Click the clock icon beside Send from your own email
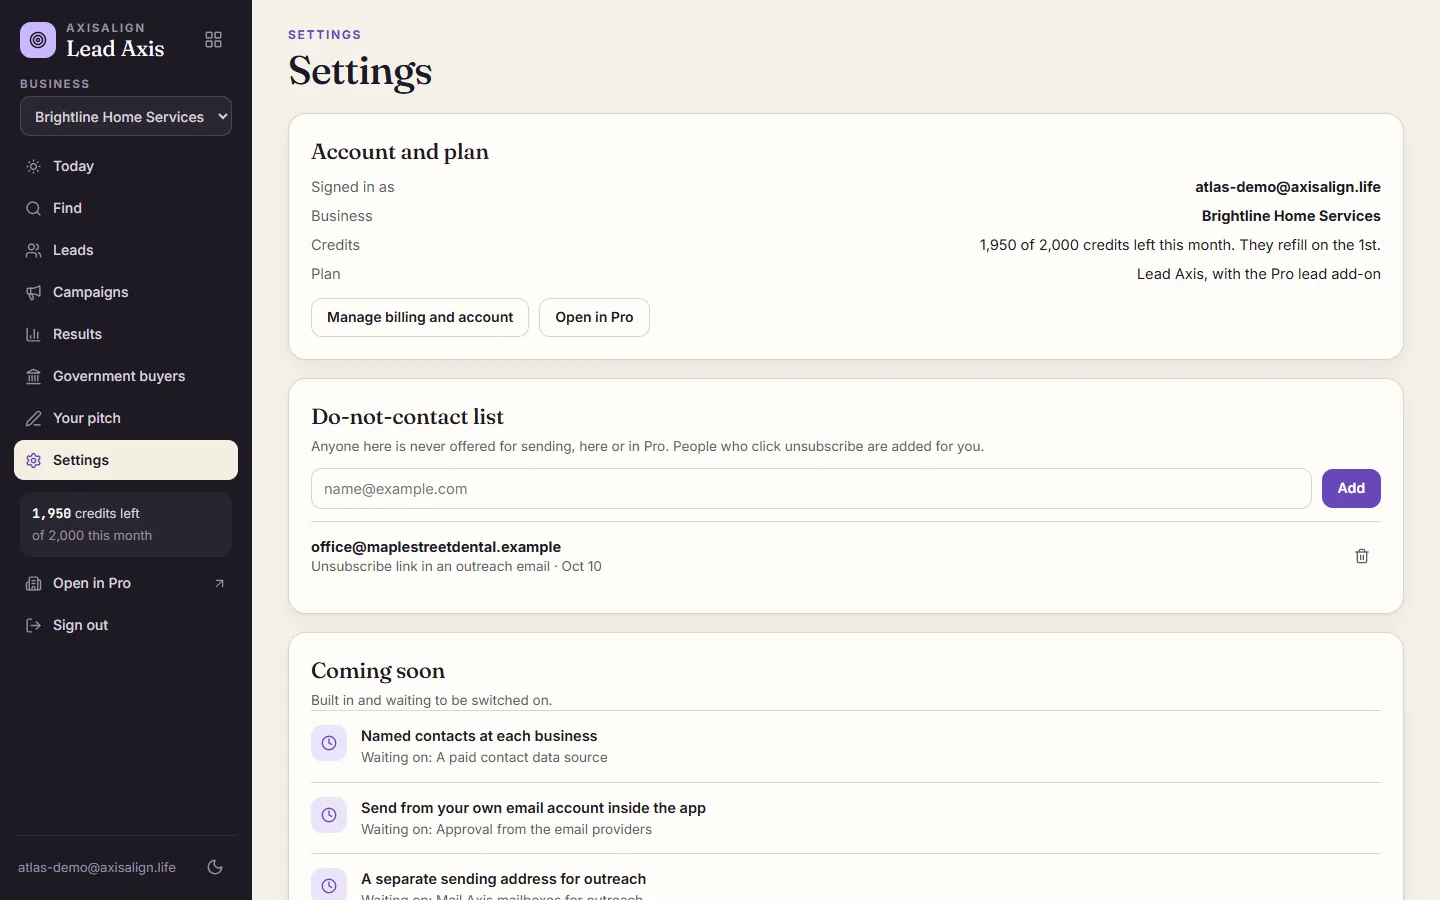Image resolution: width=1440 pixels, height=900 pixels. tap(329, 815)
